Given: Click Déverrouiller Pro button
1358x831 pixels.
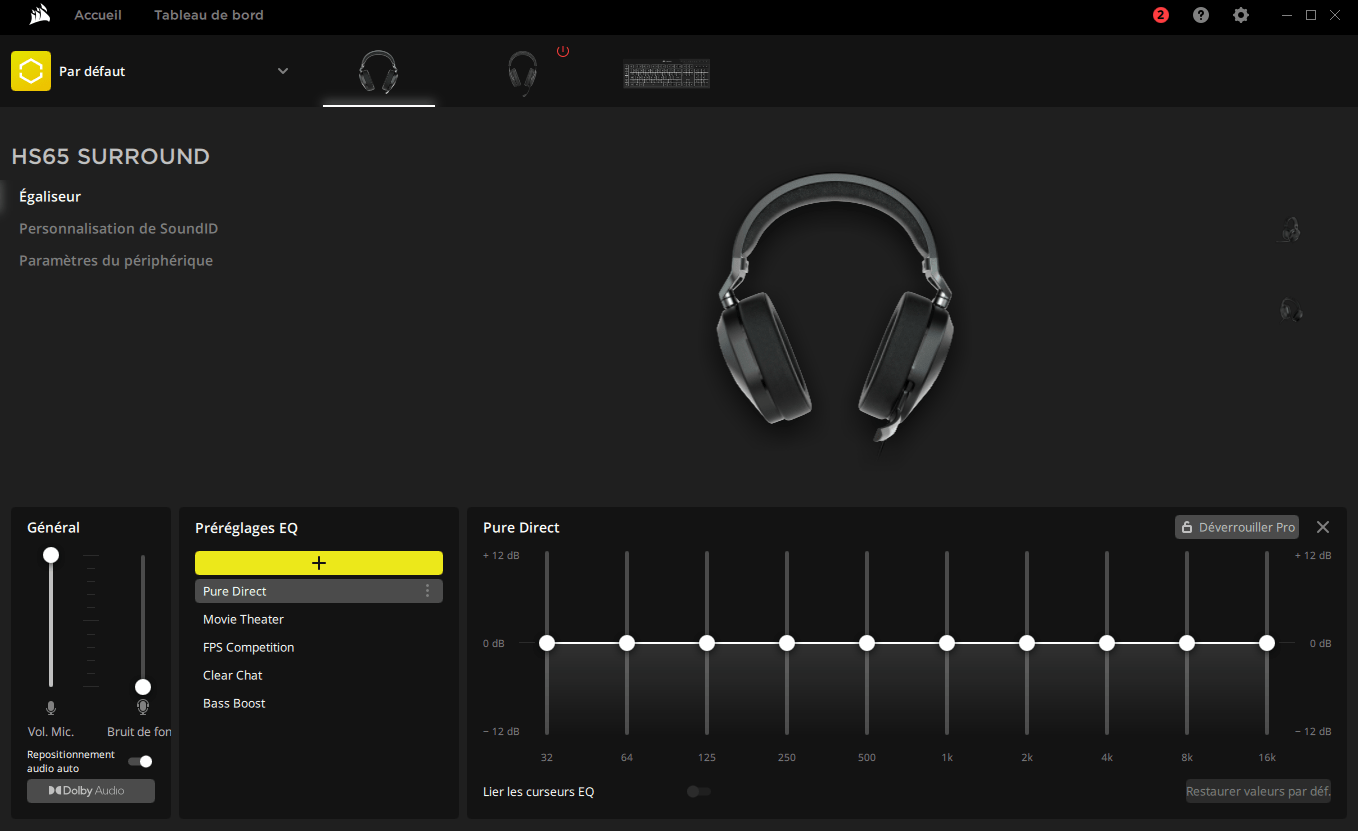Looking at the screenshot, I should tap(1237, 527).
